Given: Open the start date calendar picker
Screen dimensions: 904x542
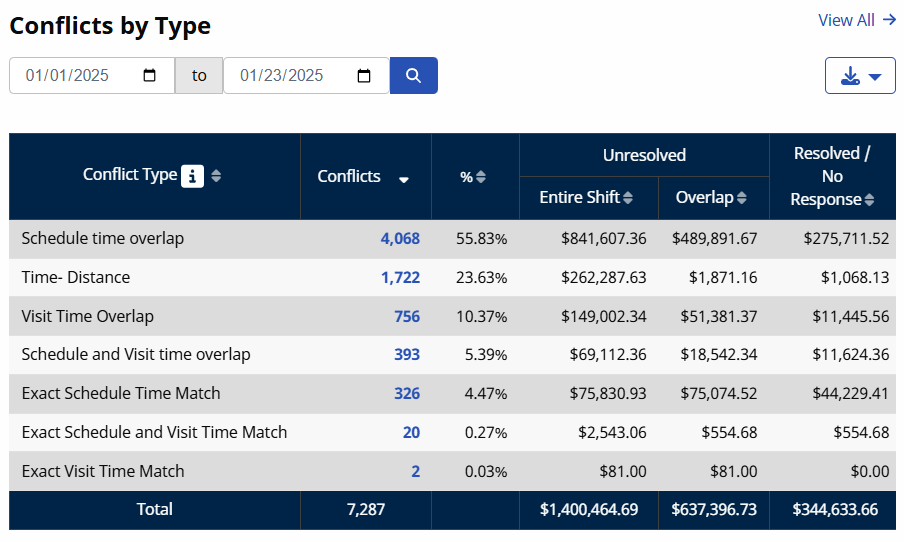Looking at the screenshot, I should click(150, 76).
